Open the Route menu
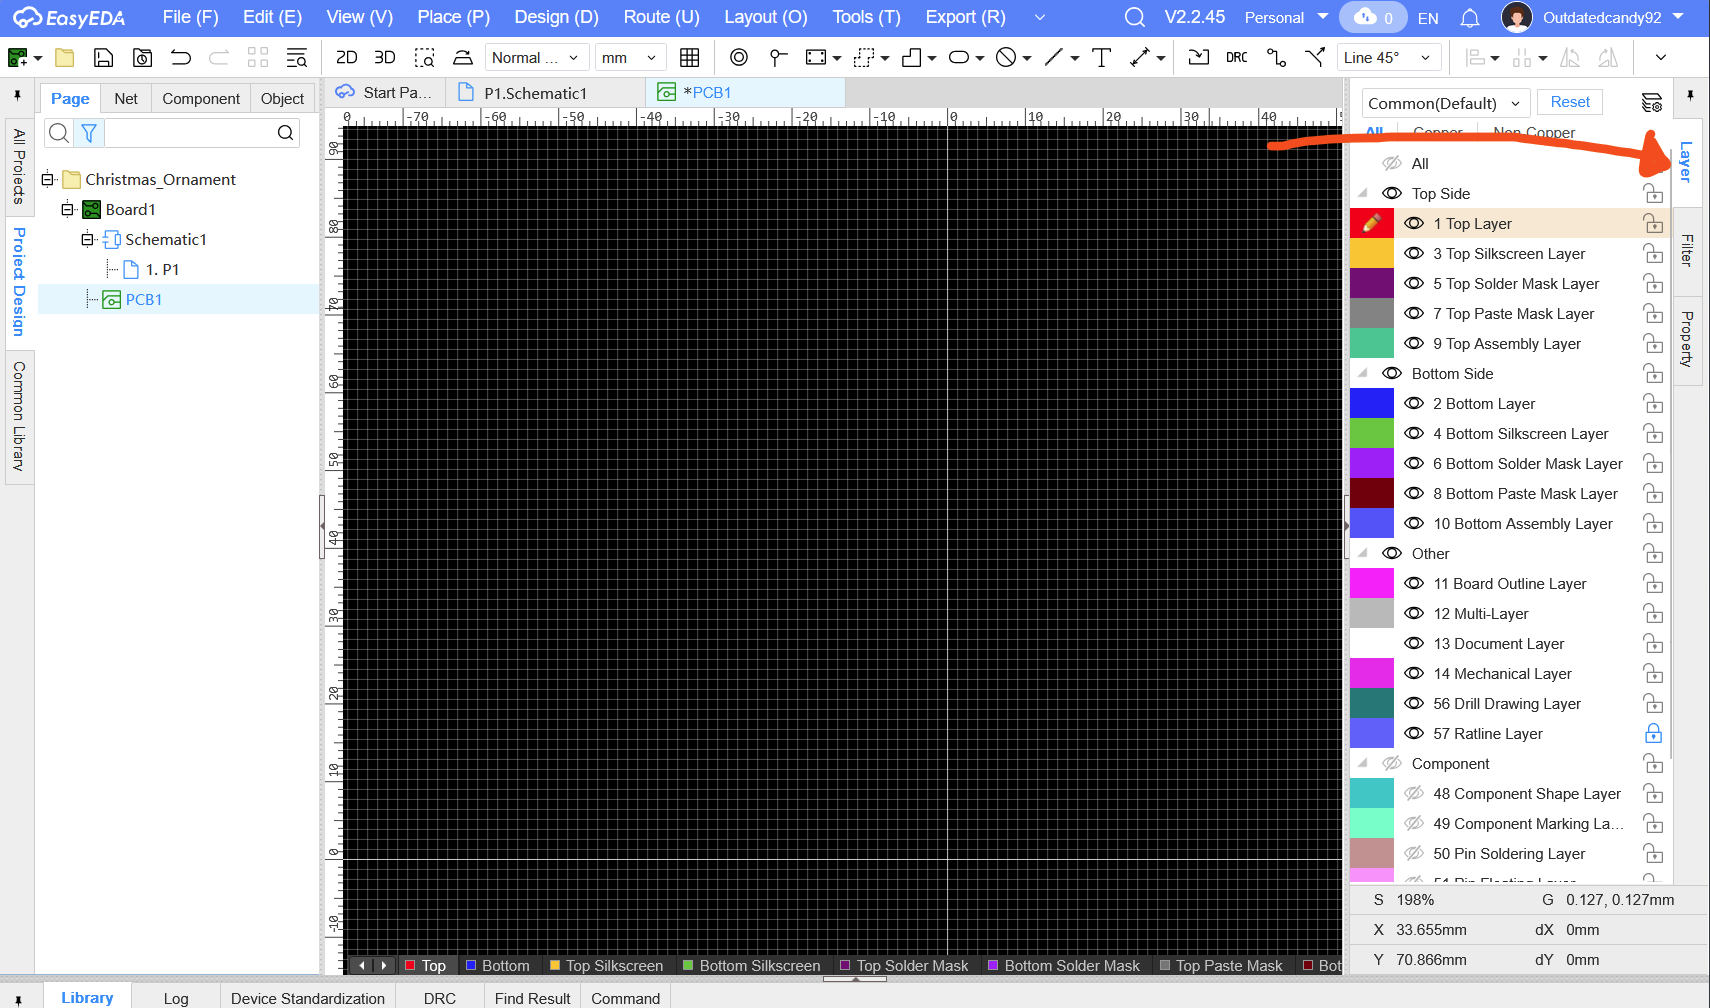Viewport: 1710px width, 1008px height. click(660, 18)
